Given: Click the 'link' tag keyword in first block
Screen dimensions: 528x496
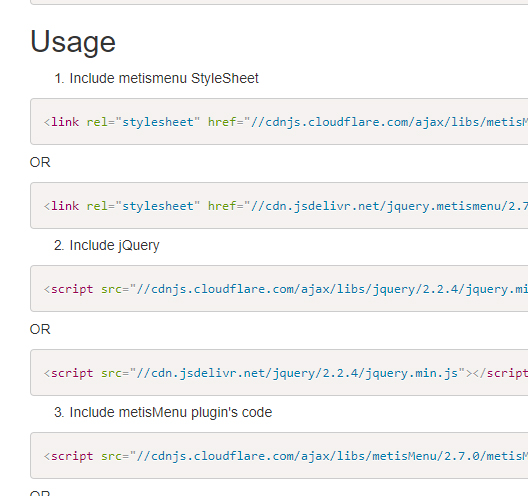Looking at the screenshot, I should (65, 122).
